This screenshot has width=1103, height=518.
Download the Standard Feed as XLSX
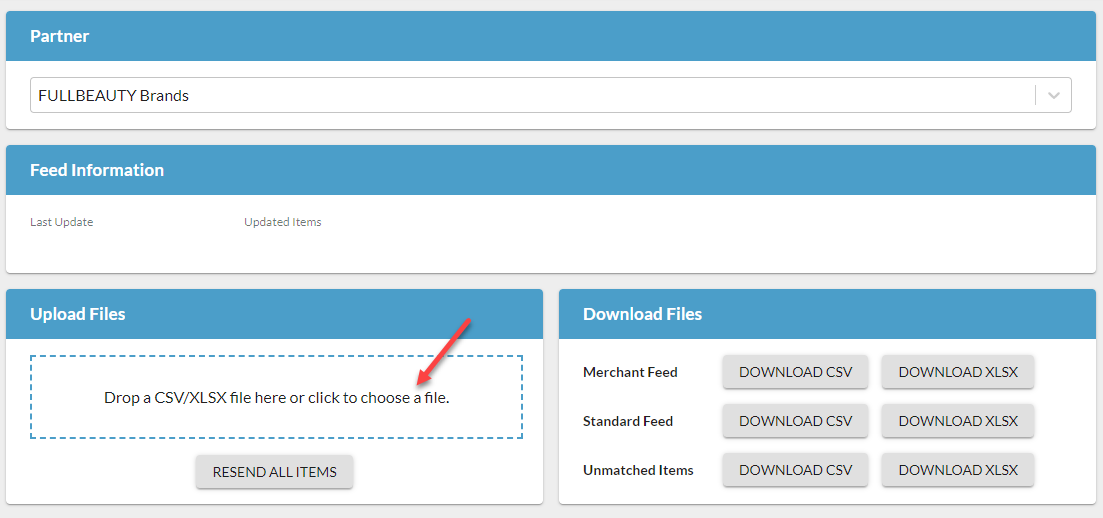pyautogui.click(x=957, y=421)
